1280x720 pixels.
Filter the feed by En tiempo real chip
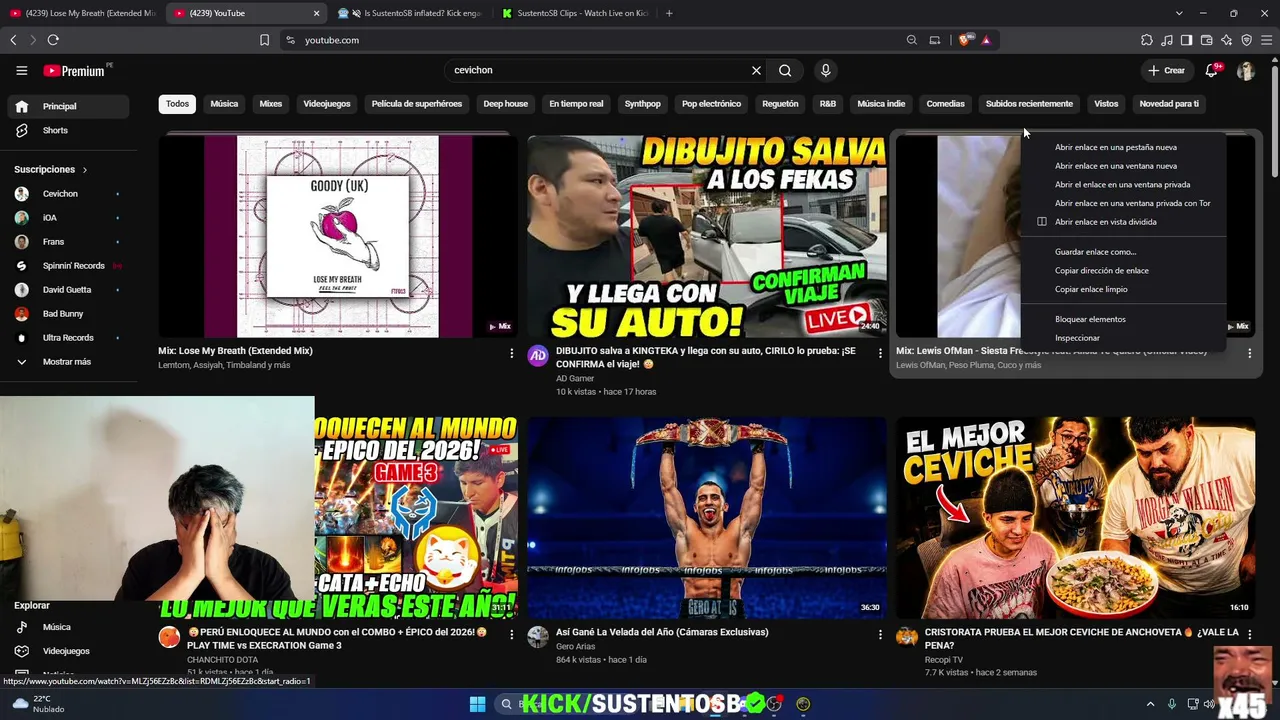point(576,104)
